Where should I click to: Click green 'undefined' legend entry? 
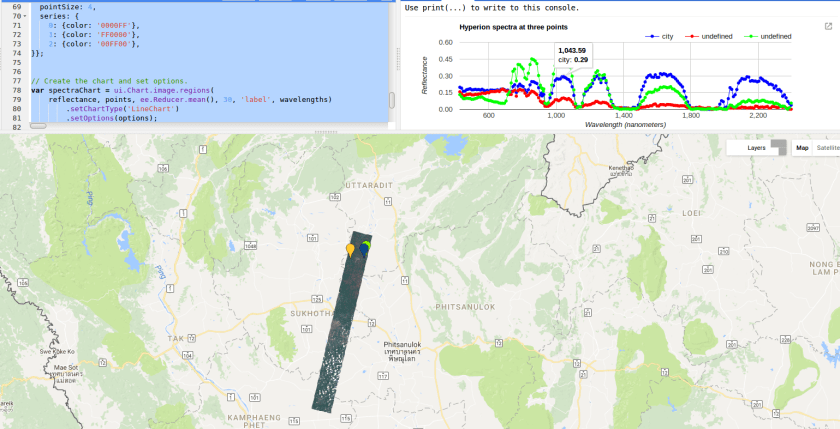[775, 36]
